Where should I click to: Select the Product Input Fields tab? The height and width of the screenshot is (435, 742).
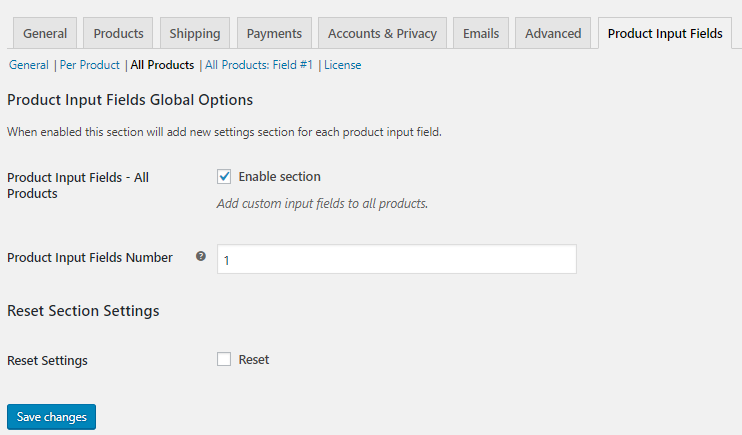click(x=665, y=33)
